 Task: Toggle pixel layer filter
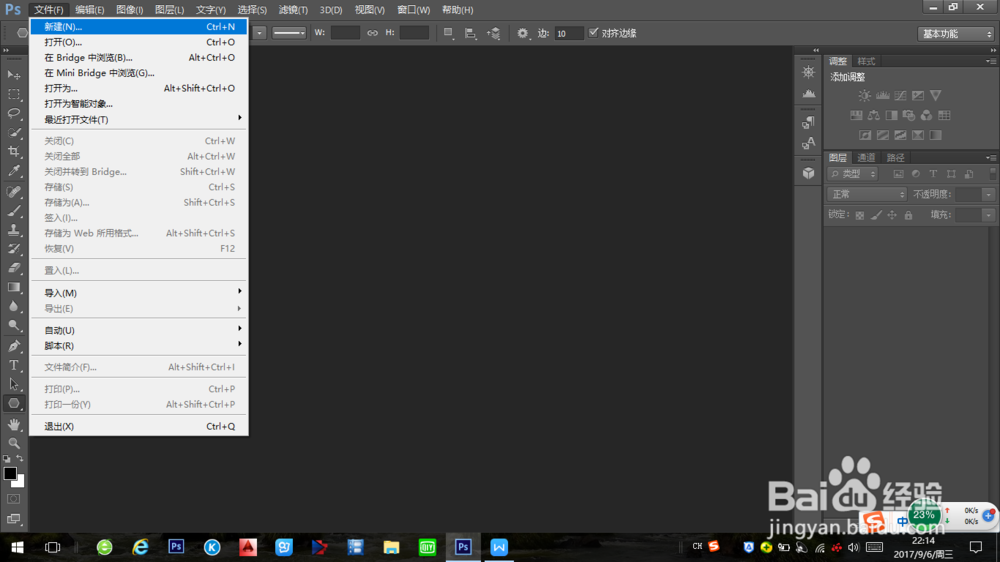898,174
